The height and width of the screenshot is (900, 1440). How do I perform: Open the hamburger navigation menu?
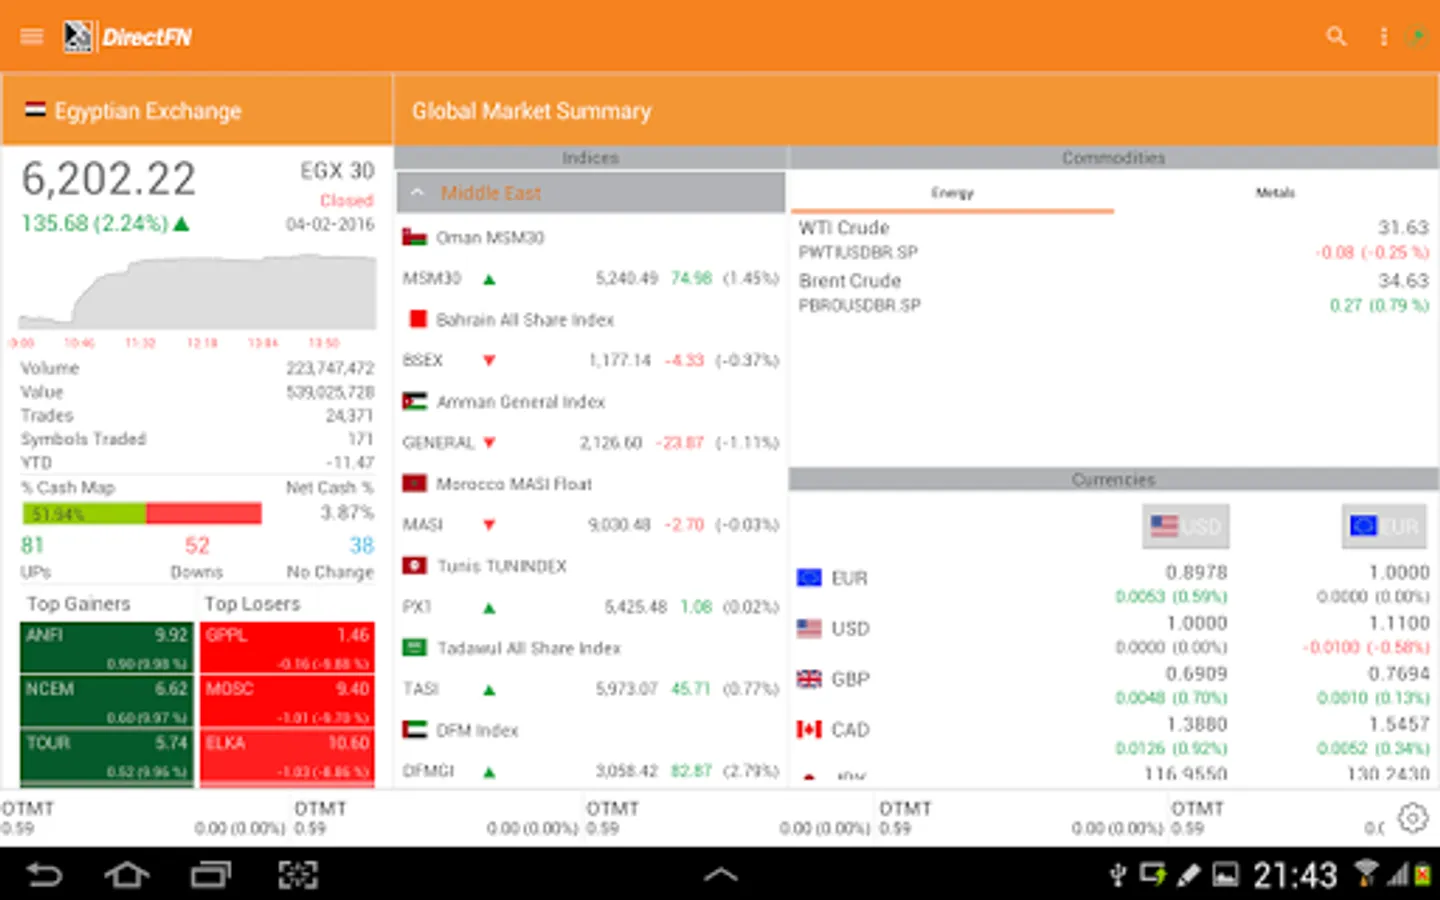click(x=32, y=37)
